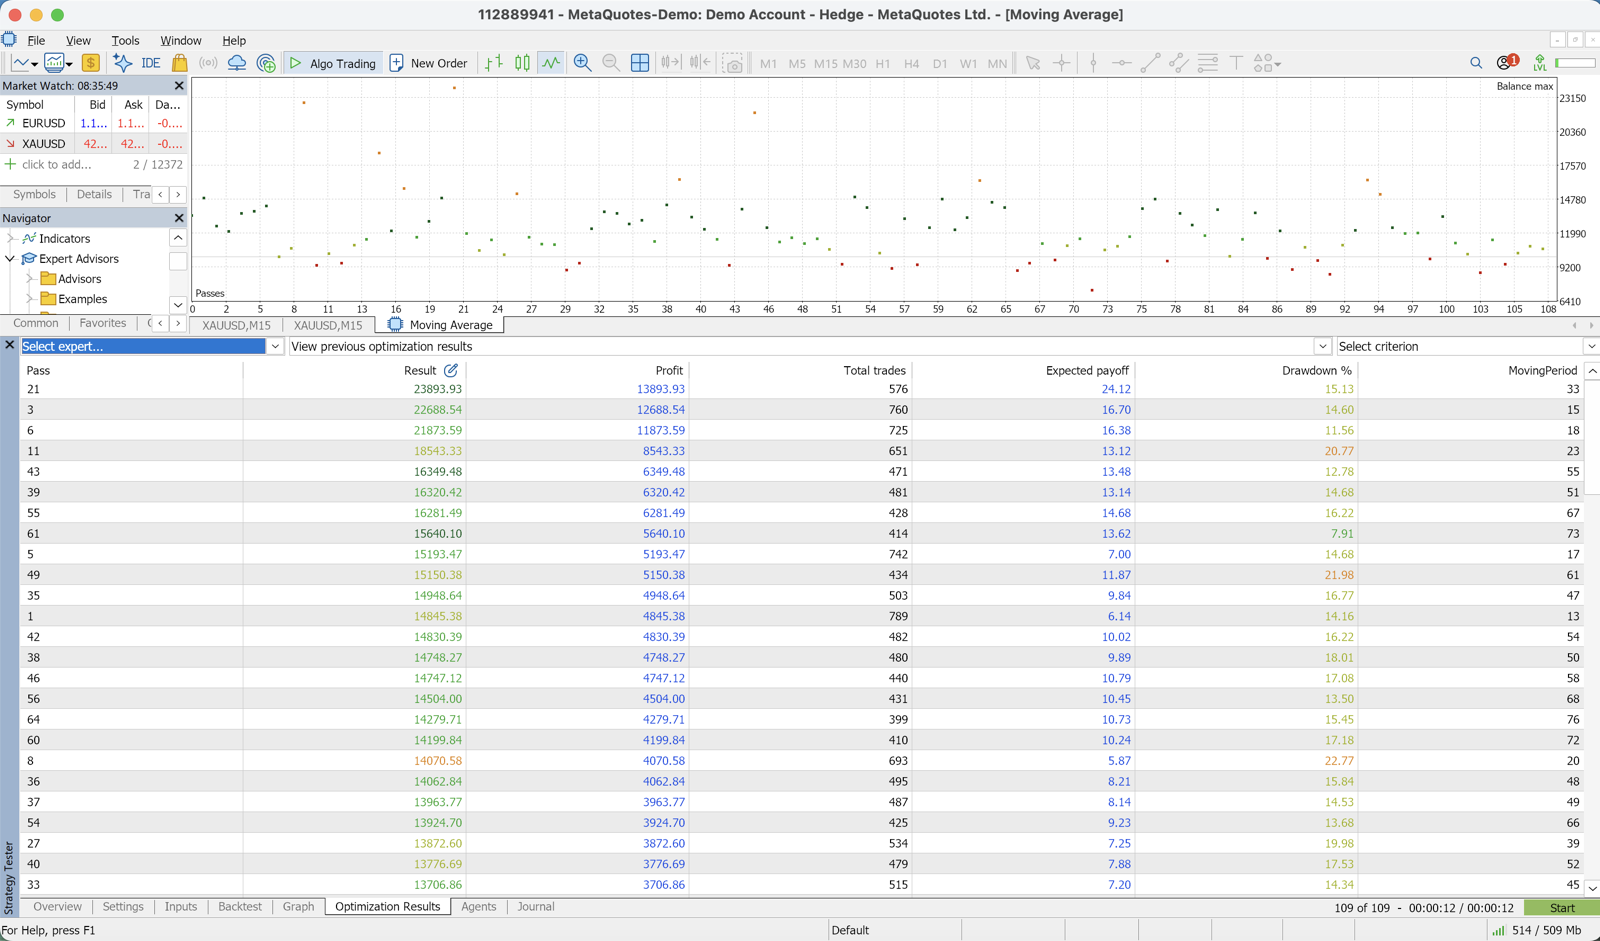The width and height of the screenshot is (1600, 941).
Task: Select the cursor arrow tool
Action: [x=1033, y=63]
